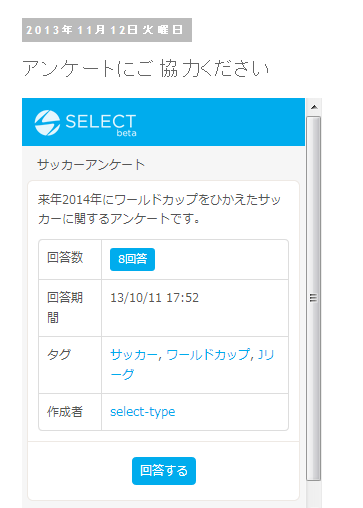Open the ワールドカップ tag link
The height and width of the screenshot is (508, 363).
208,354
